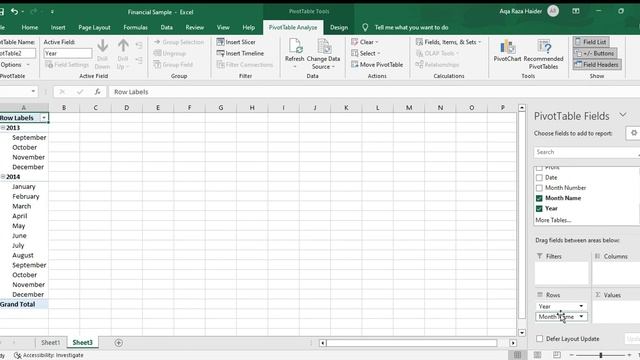Open PivotTable Options dropdown
Viewport: 640px width, 360px height.
click(x=15, y=64)
